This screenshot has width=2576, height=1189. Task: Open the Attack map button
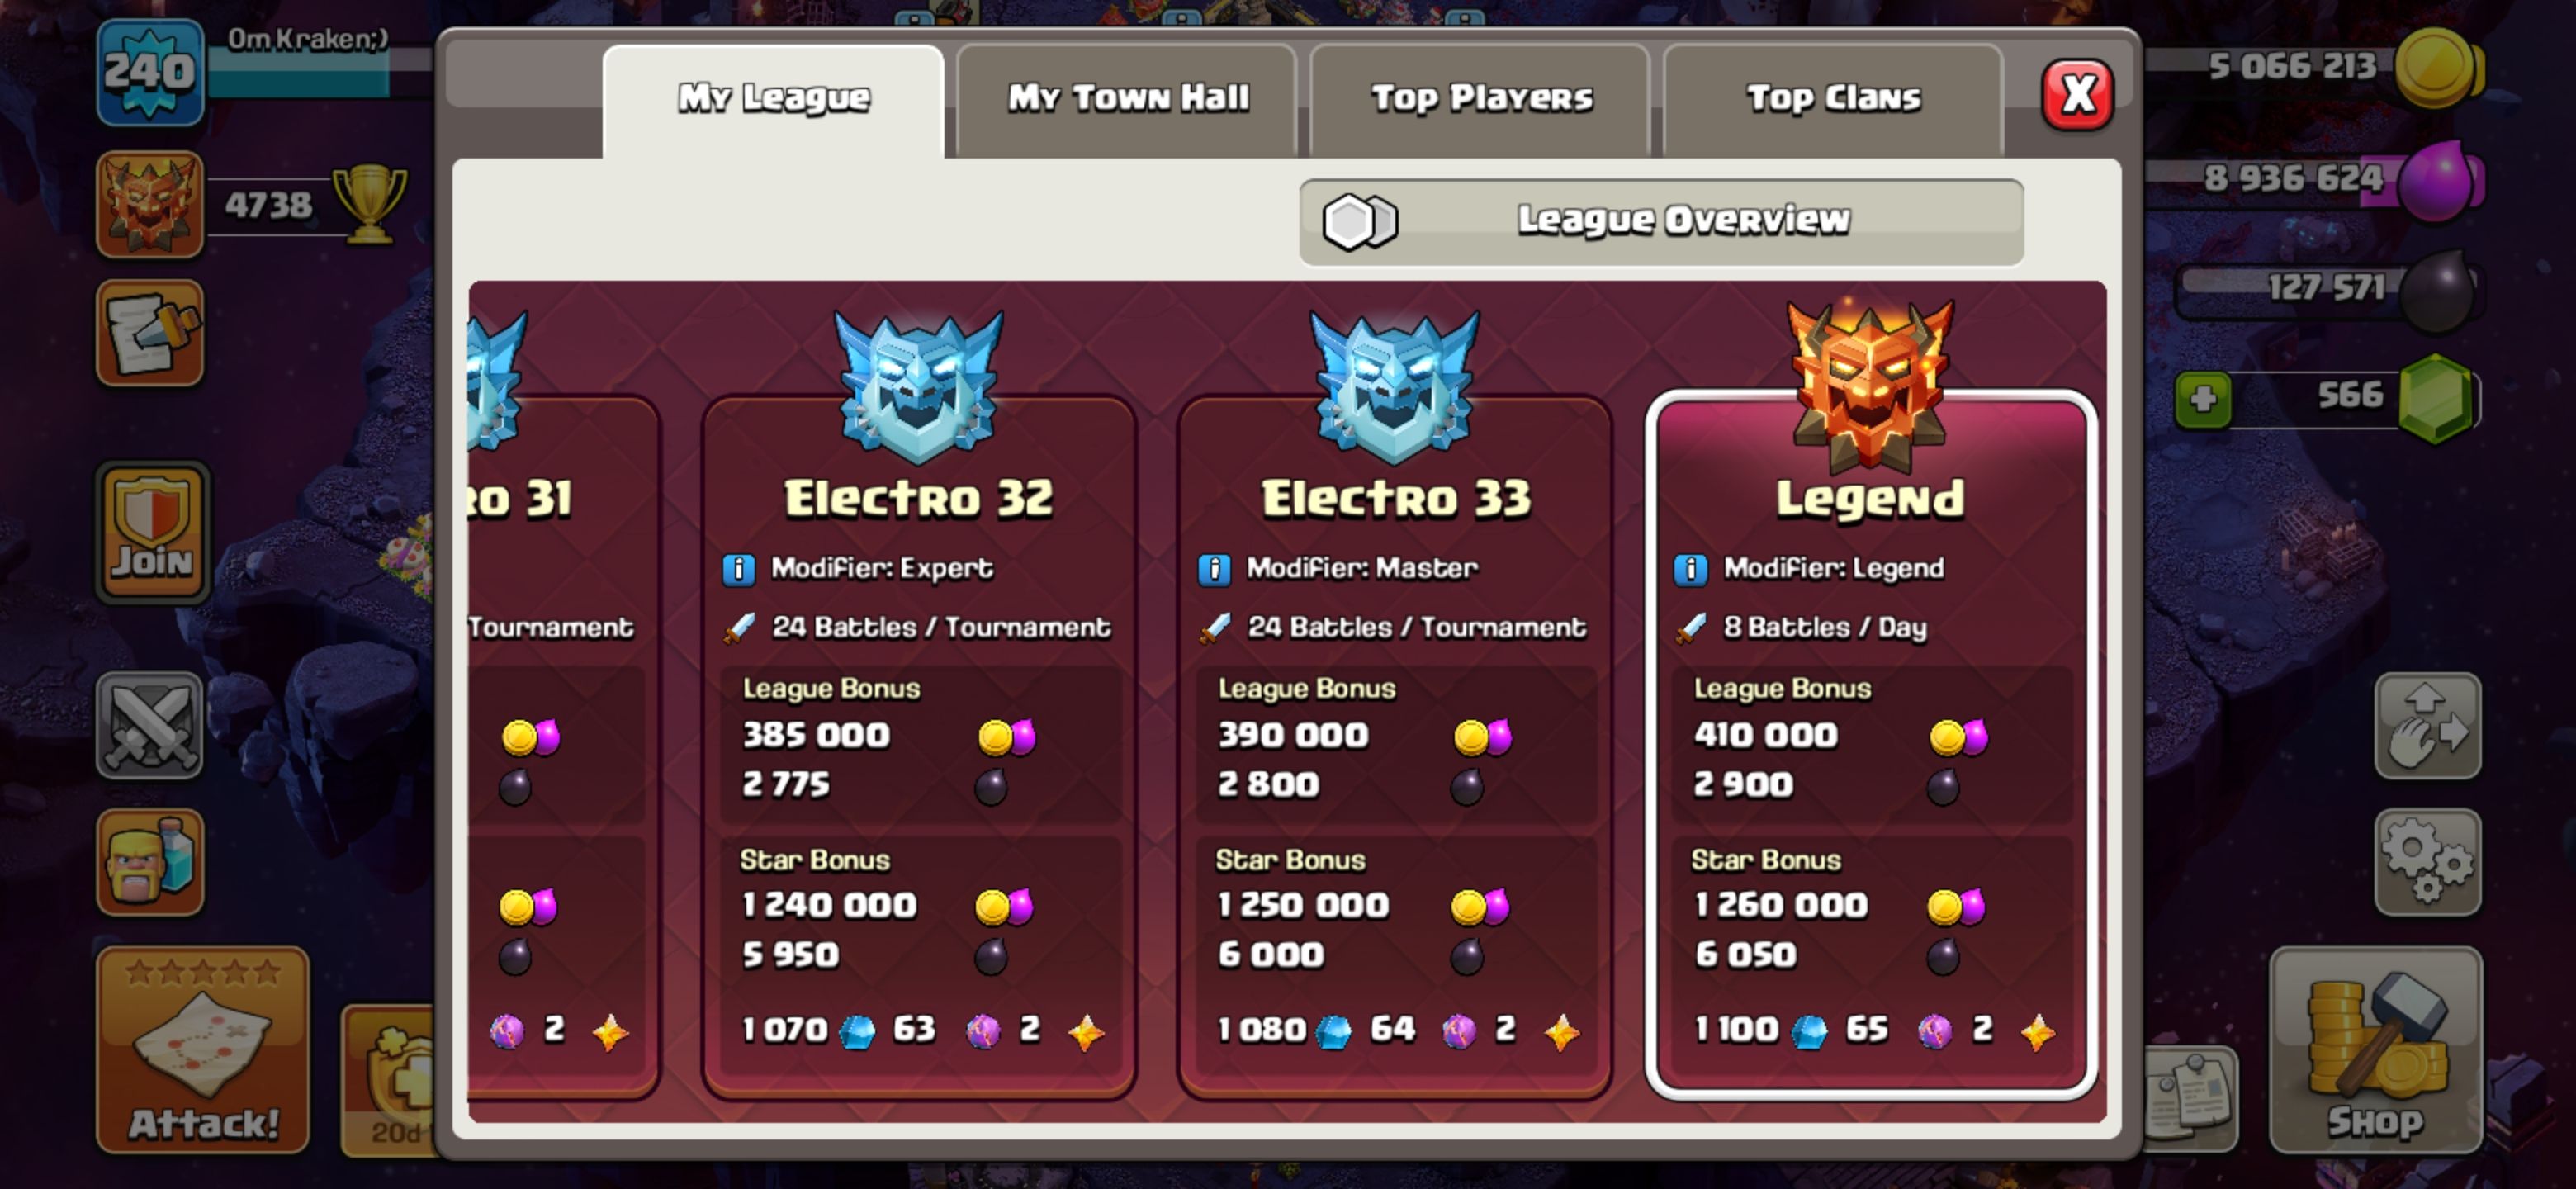point(203,1050)
